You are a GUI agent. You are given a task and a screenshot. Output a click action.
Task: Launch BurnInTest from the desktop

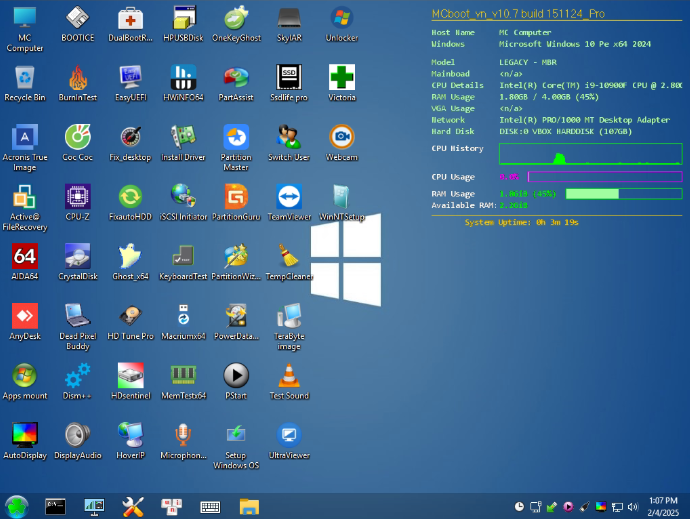pyautogui.click(x=77, y=84)
